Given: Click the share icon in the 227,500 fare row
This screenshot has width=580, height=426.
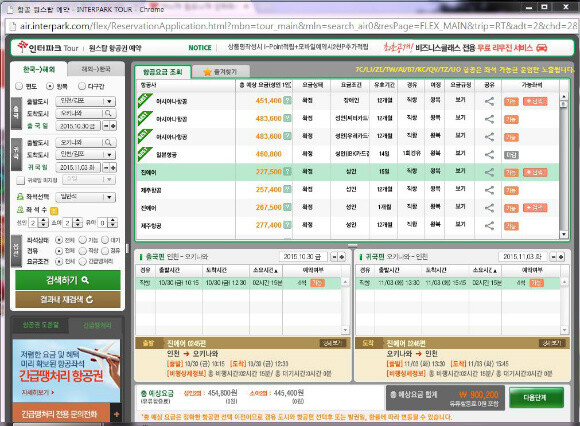Looking at the screenshot, I should pos(489,172).
